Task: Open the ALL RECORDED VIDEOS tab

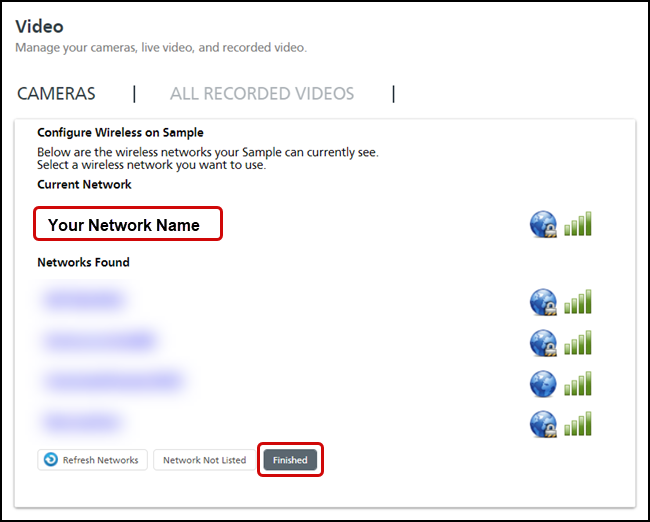Action: pos(262,94)
